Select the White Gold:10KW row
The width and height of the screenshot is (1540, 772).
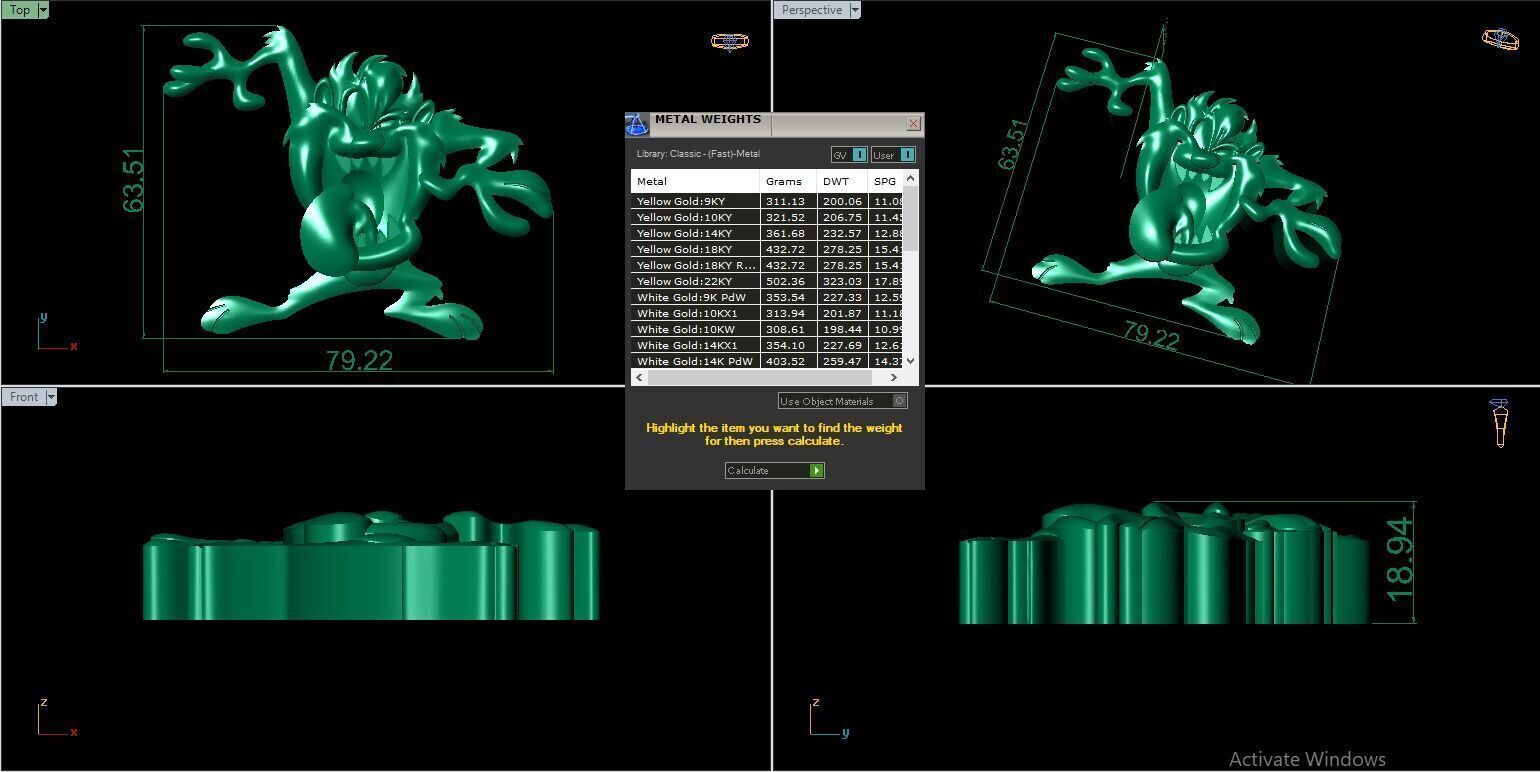point(767,329)
